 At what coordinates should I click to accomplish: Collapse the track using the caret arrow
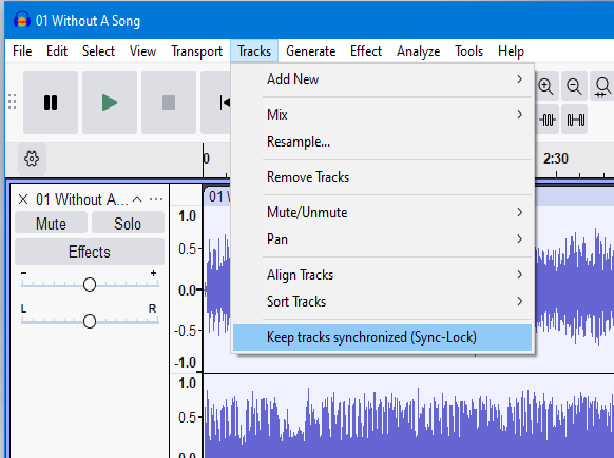pos(138,198)
